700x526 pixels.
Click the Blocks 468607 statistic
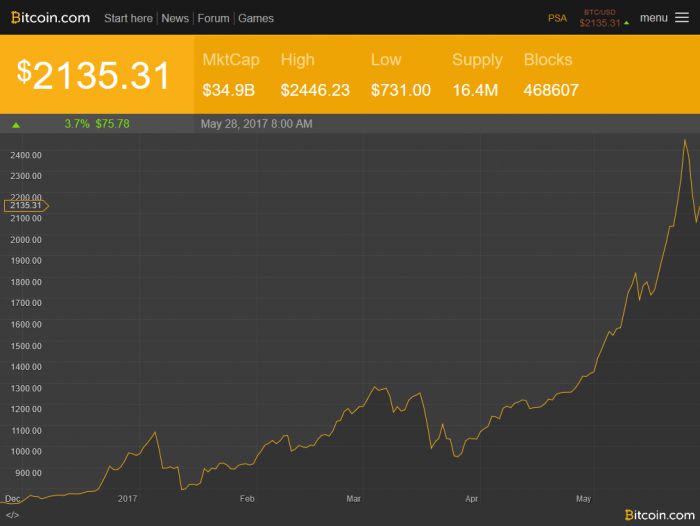[550, 75]
